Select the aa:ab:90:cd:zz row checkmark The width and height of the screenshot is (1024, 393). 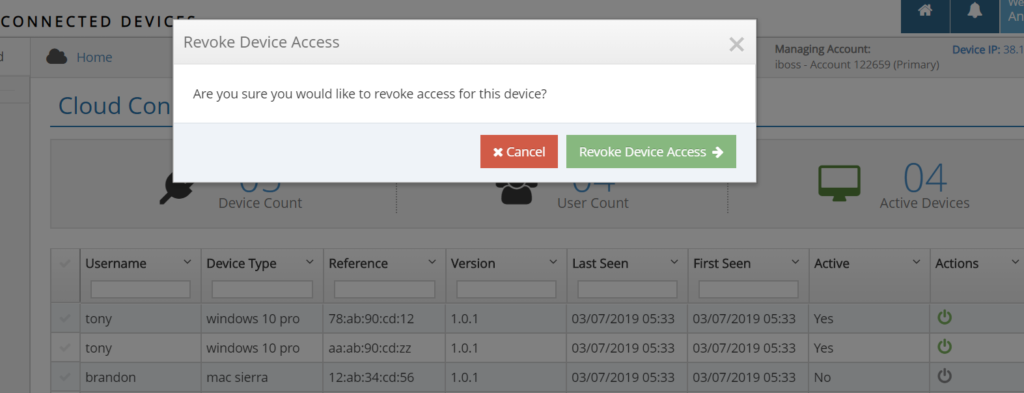pos(65,348)
